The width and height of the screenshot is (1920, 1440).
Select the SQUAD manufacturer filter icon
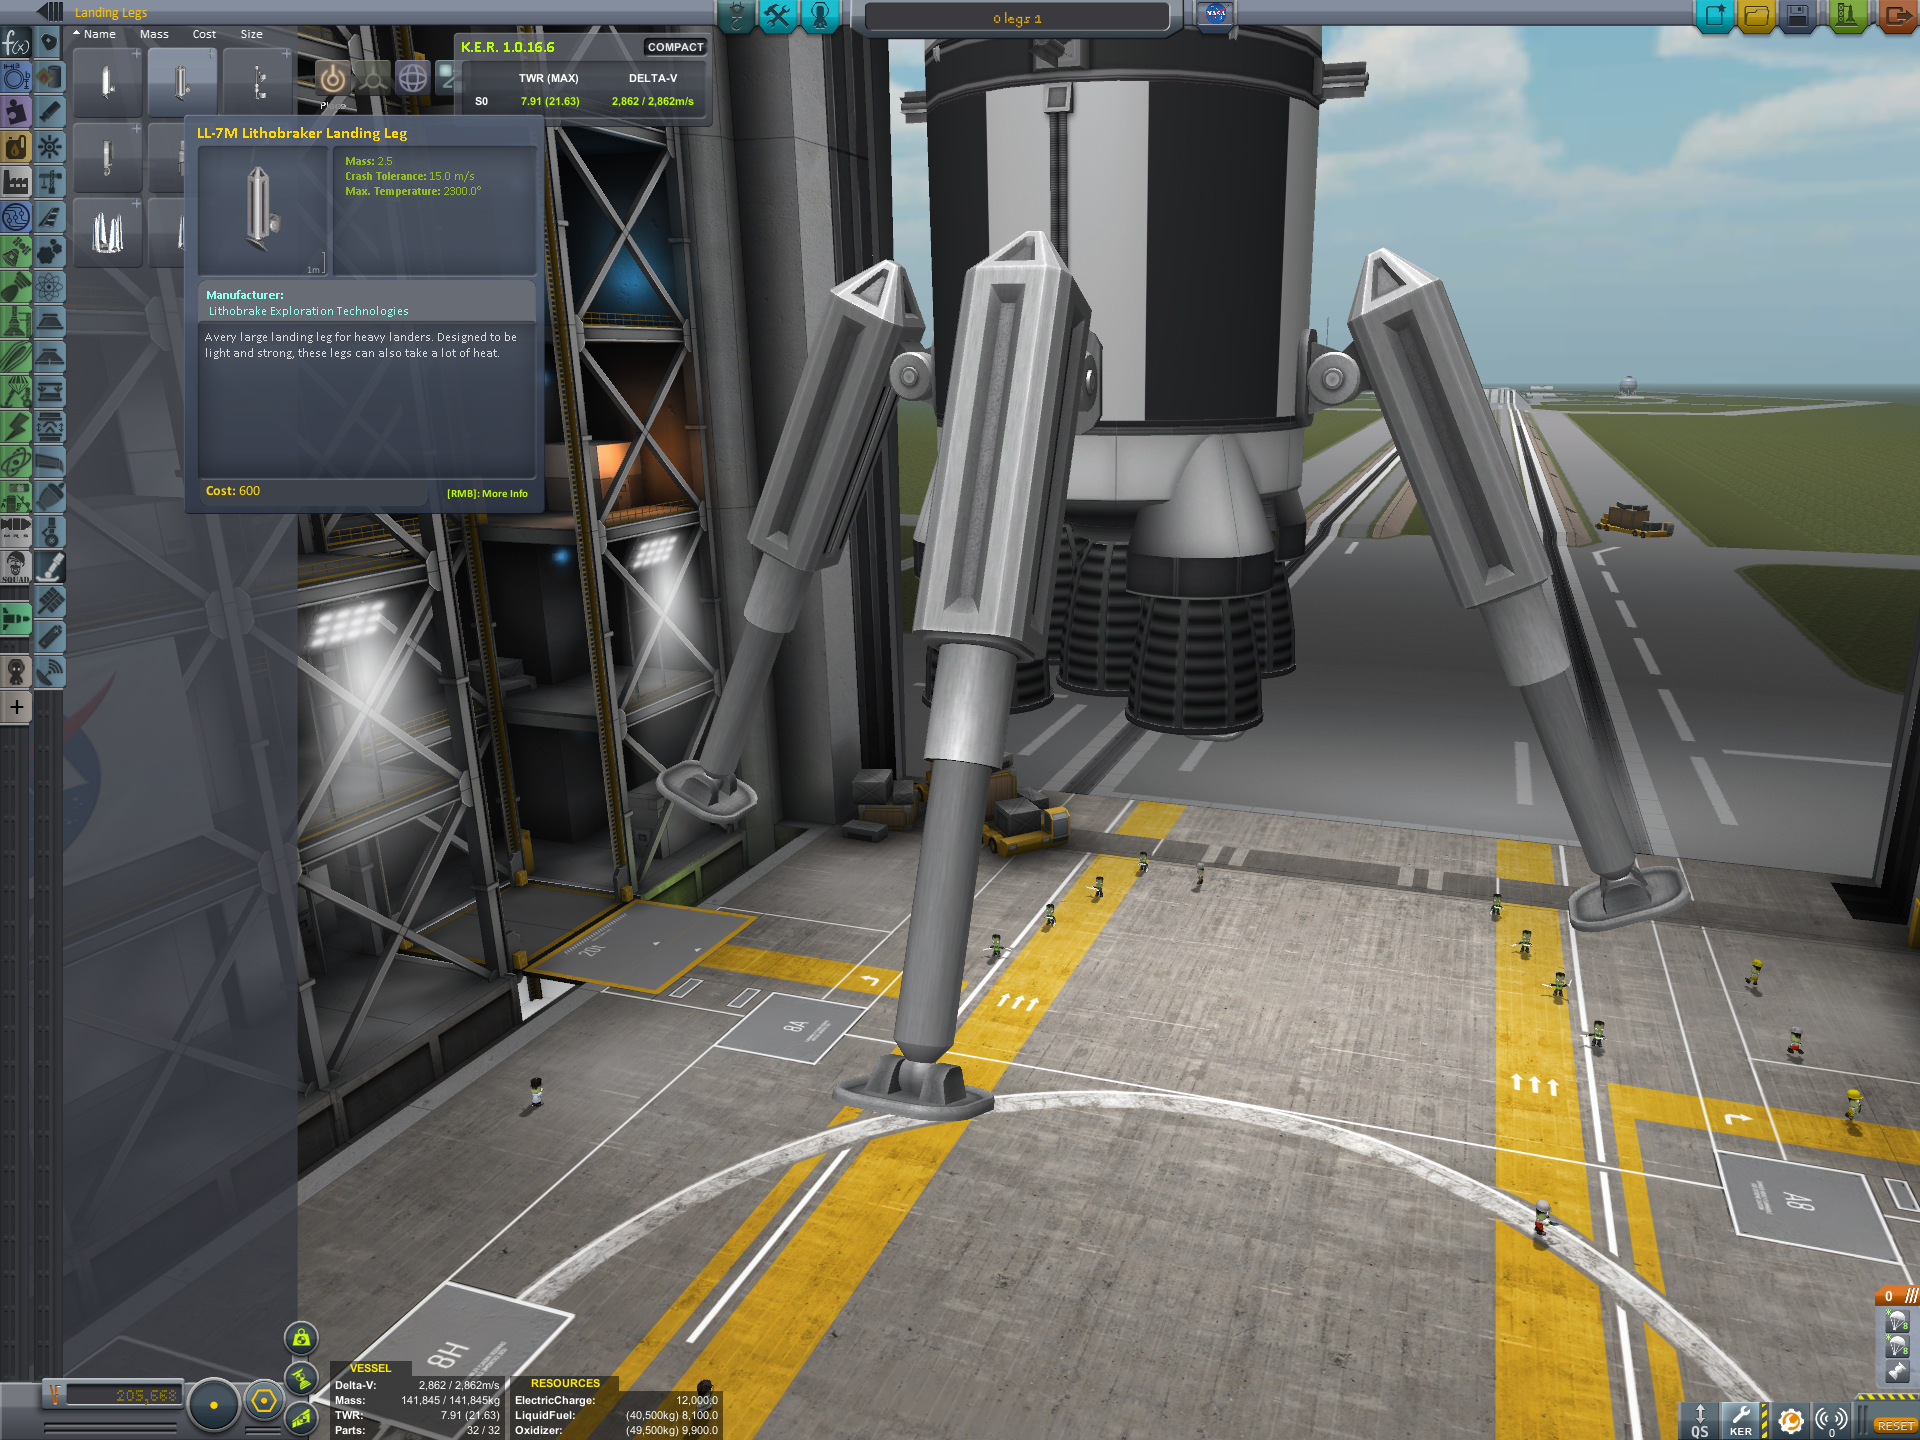click(16, 567)
